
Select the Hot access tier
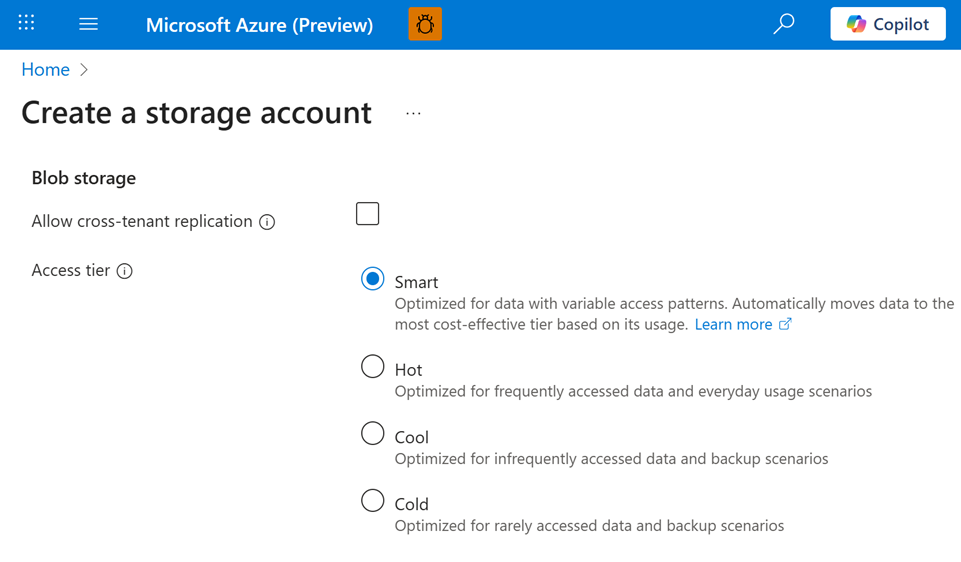click(373, 366)
